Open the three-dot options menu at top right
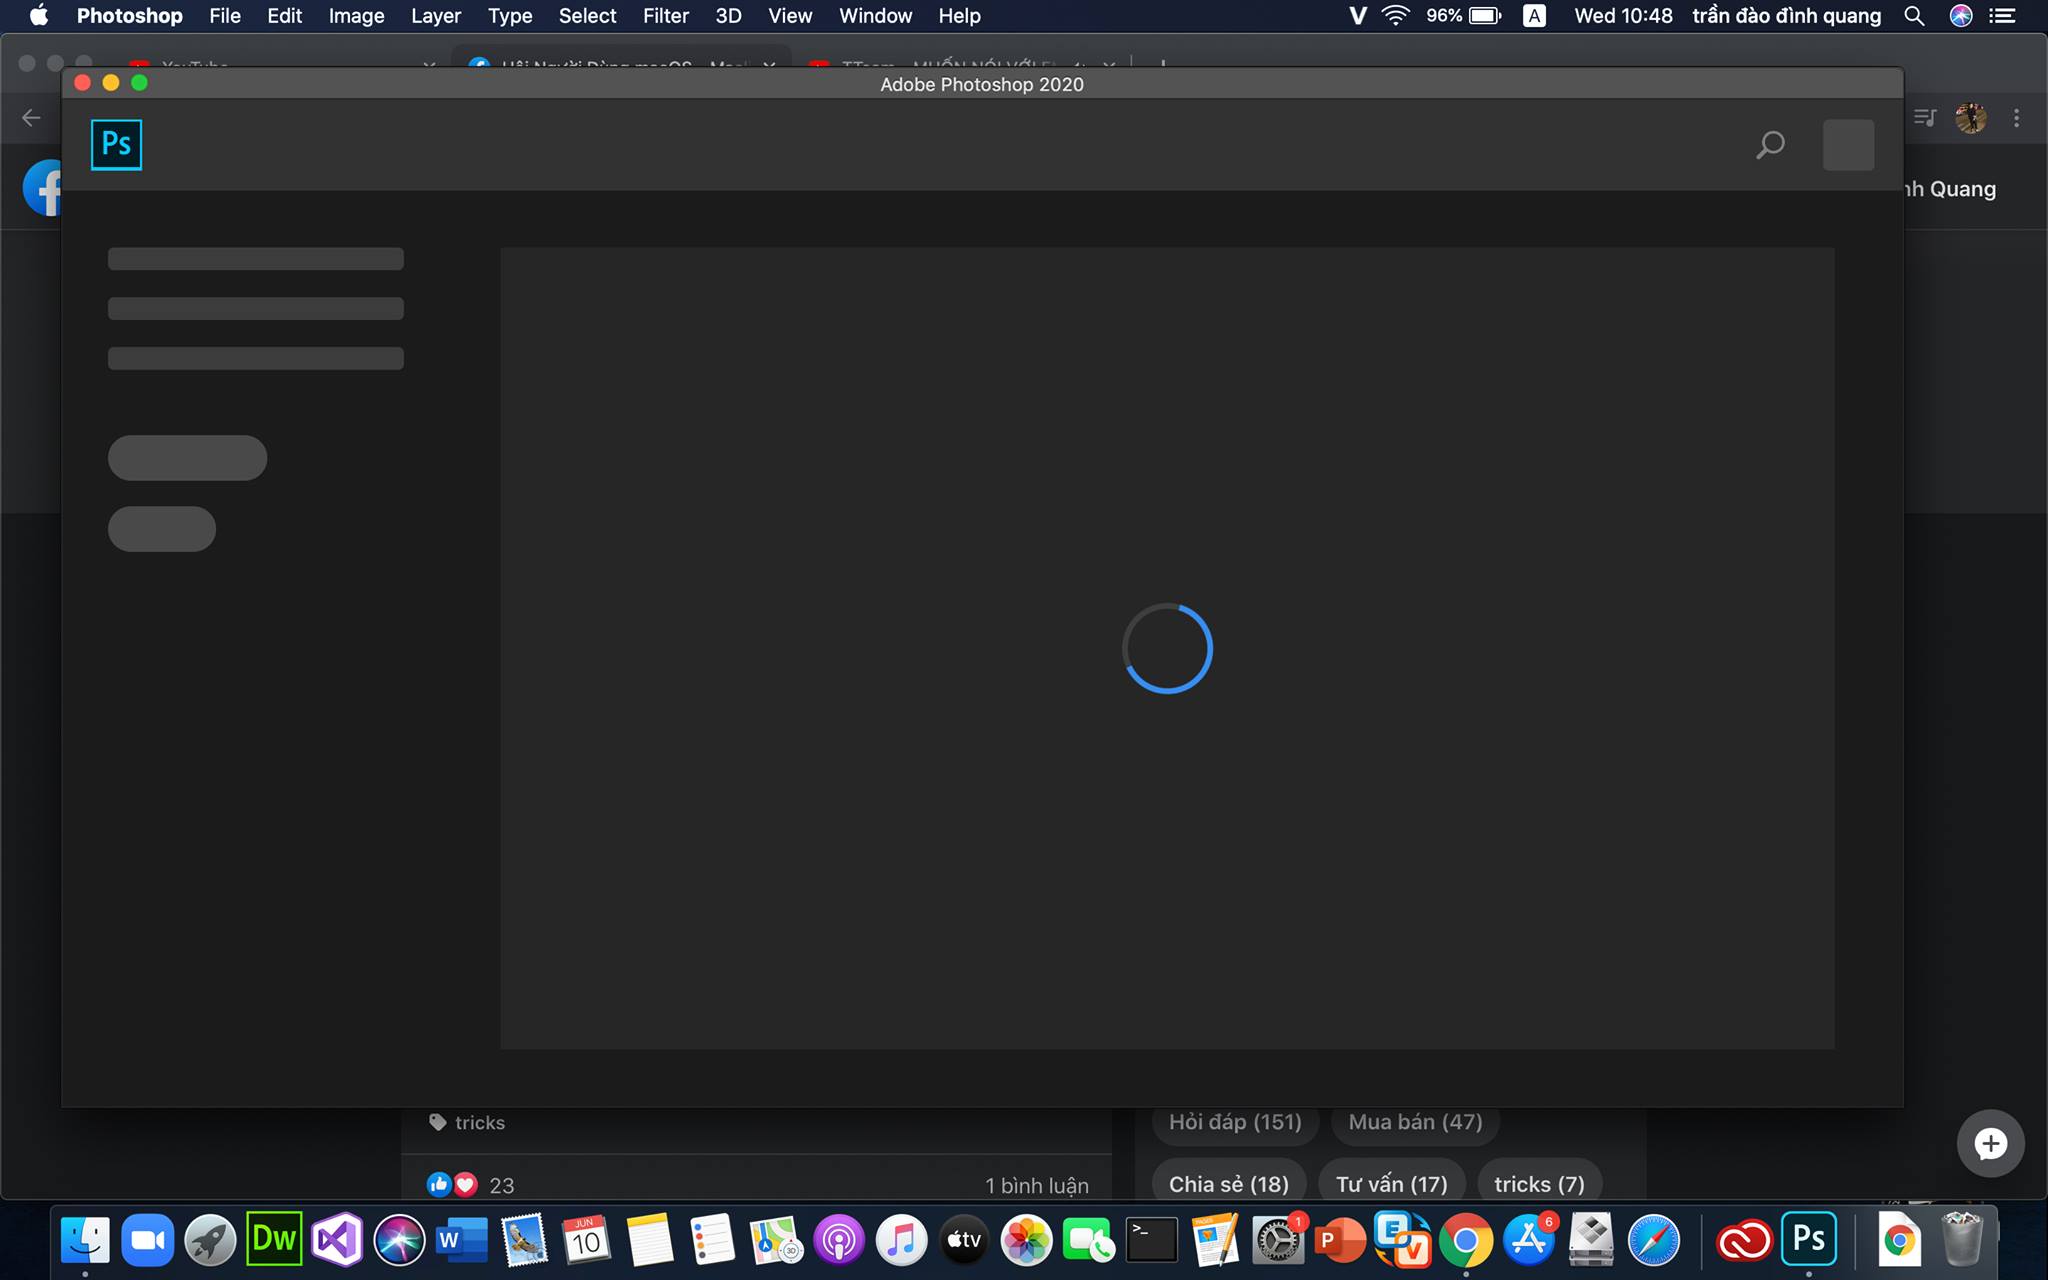Viewport: 2048px width, 1280px height. tap(2016, 117)
